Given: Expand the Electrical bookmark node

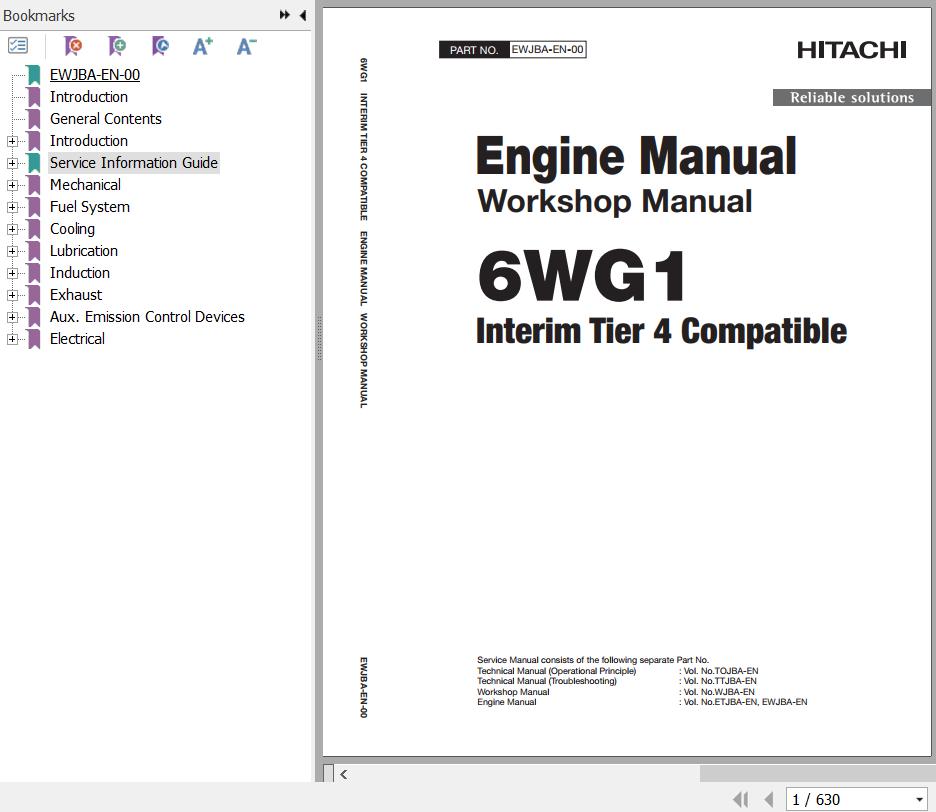Looking at the screenshot, I should pos(12,339).
